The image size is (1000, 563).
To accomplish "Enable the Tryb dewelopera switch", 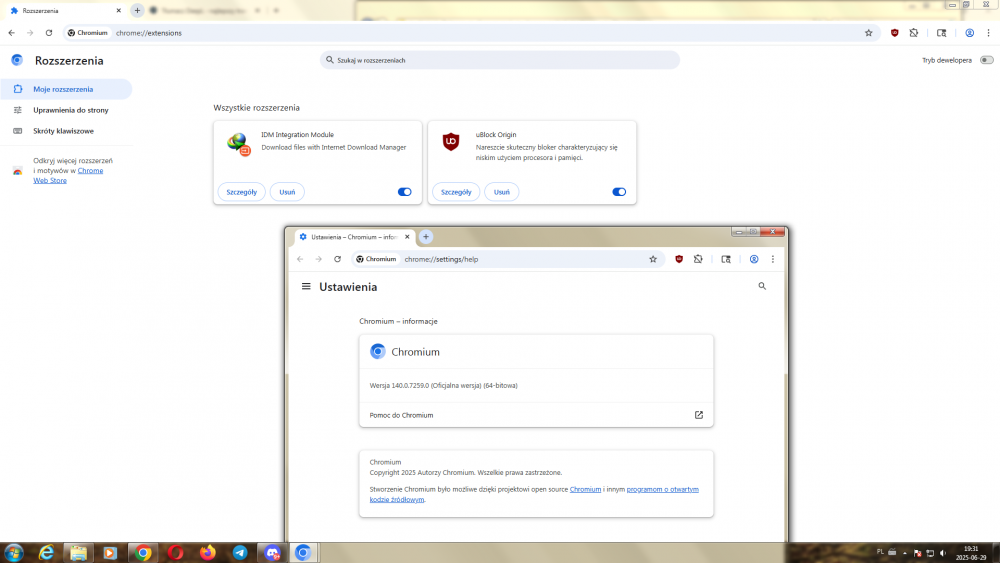I will pyautogui.click(x=986, y=61).
